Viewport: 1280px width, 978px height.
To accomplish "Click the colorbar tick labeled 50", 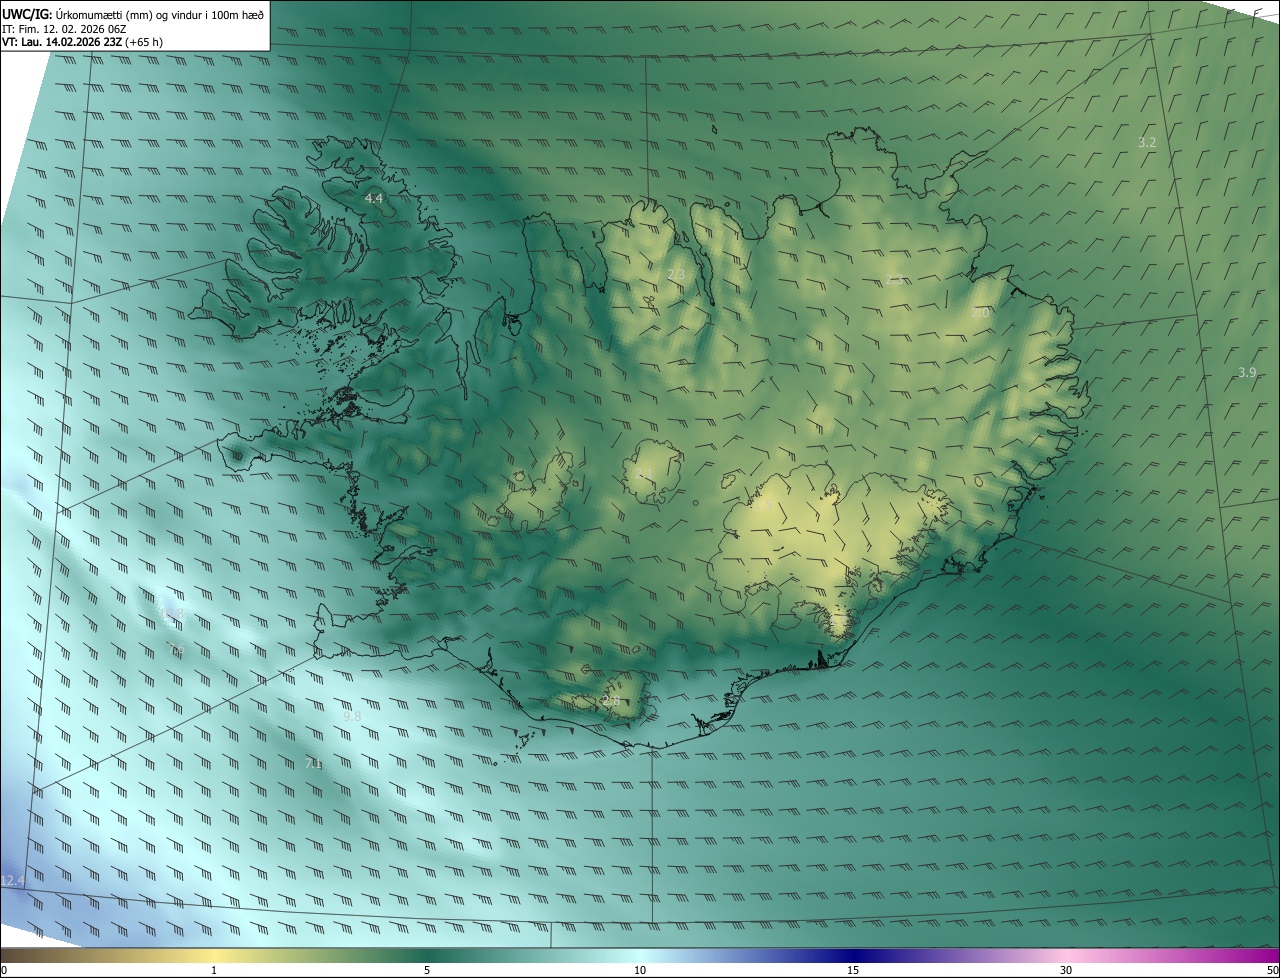I will click(x=1272, y=970).
